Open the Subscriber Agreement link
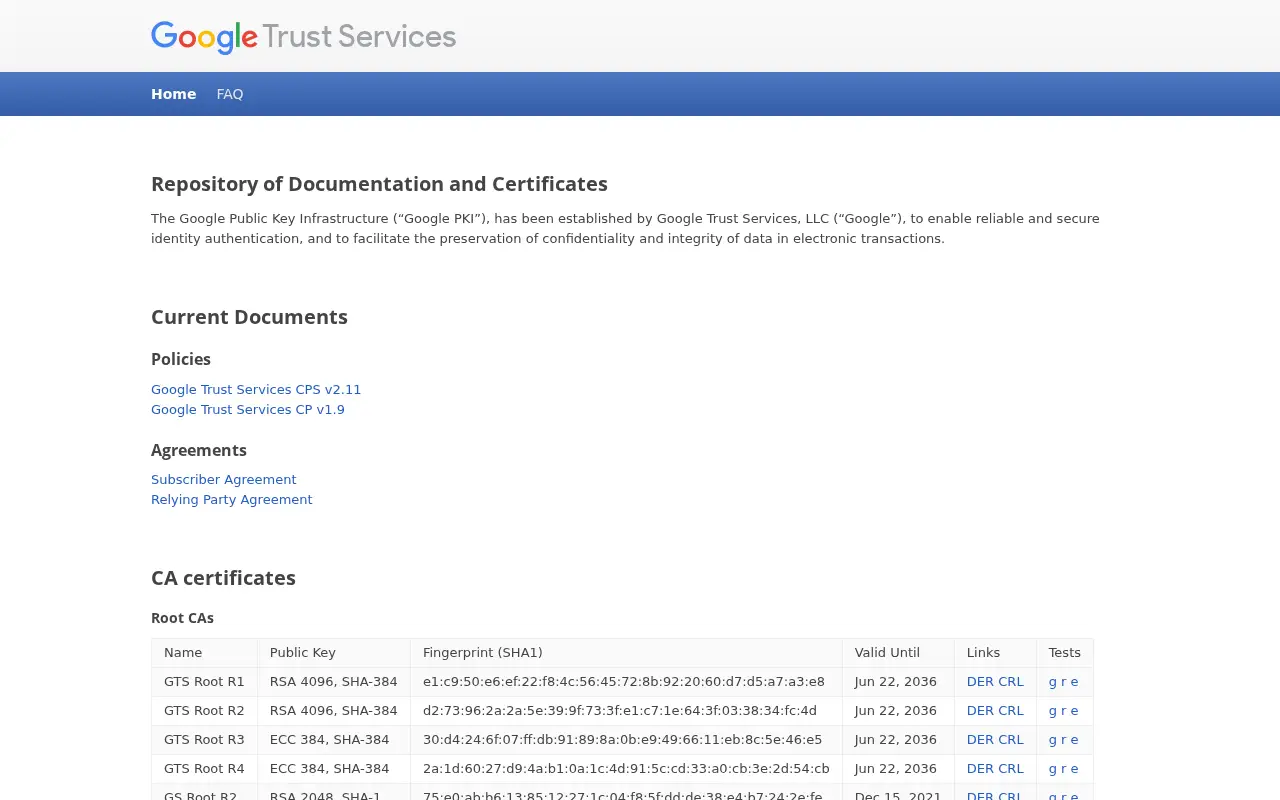This screenshot has height=800, width=1280. (x=224, y=480)
